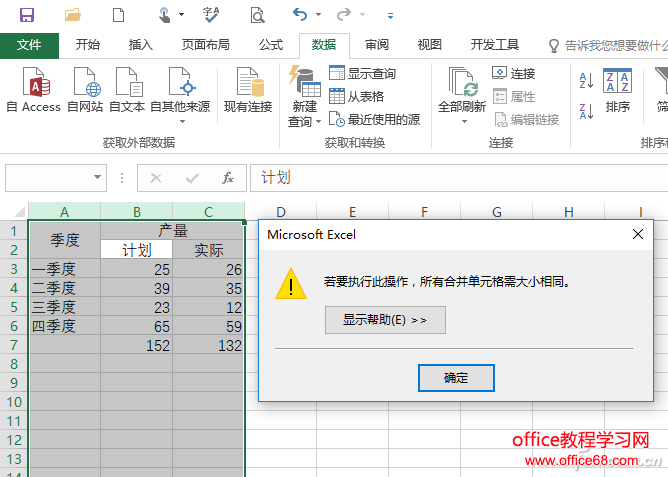Select the 产量 merged header cell
The width and height of the screenshot is (668, 477).
tap(173, 231)
